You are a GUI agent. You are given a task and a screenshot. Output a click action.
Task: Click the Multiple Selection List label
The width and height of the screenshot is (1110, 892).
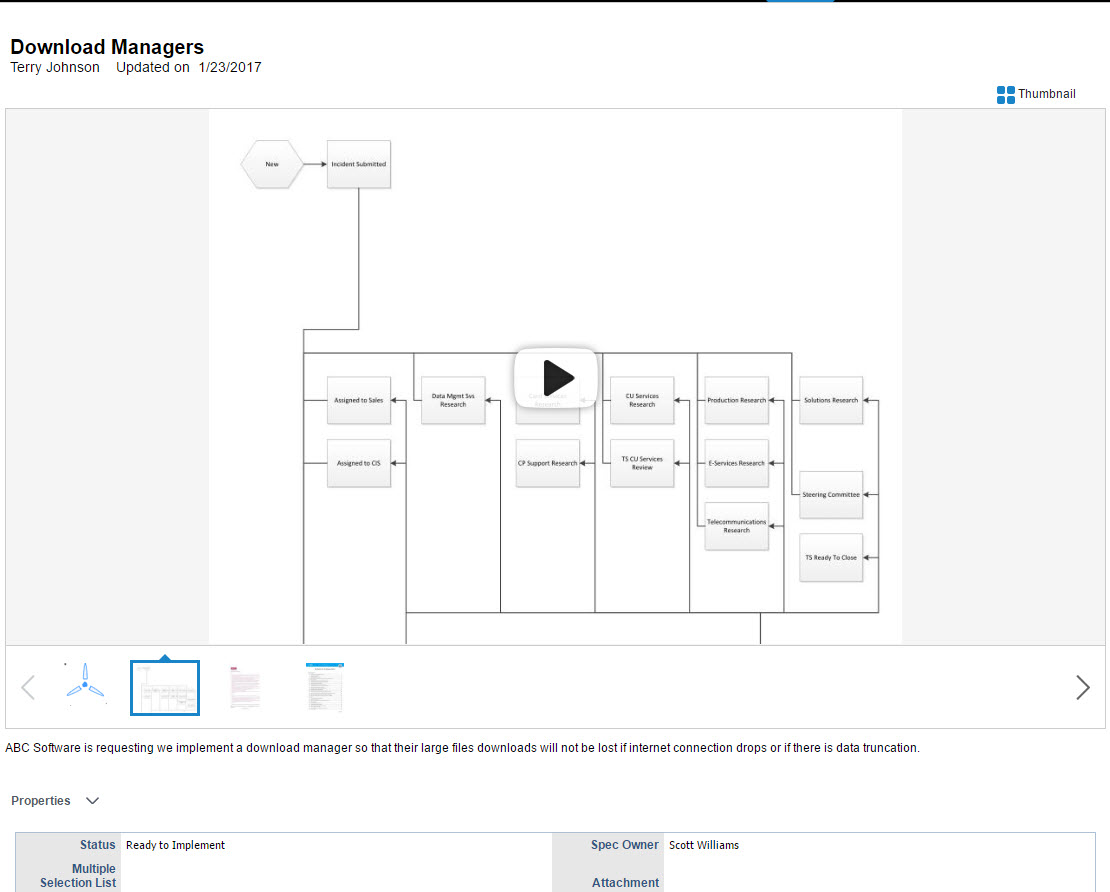coord(78,876)
